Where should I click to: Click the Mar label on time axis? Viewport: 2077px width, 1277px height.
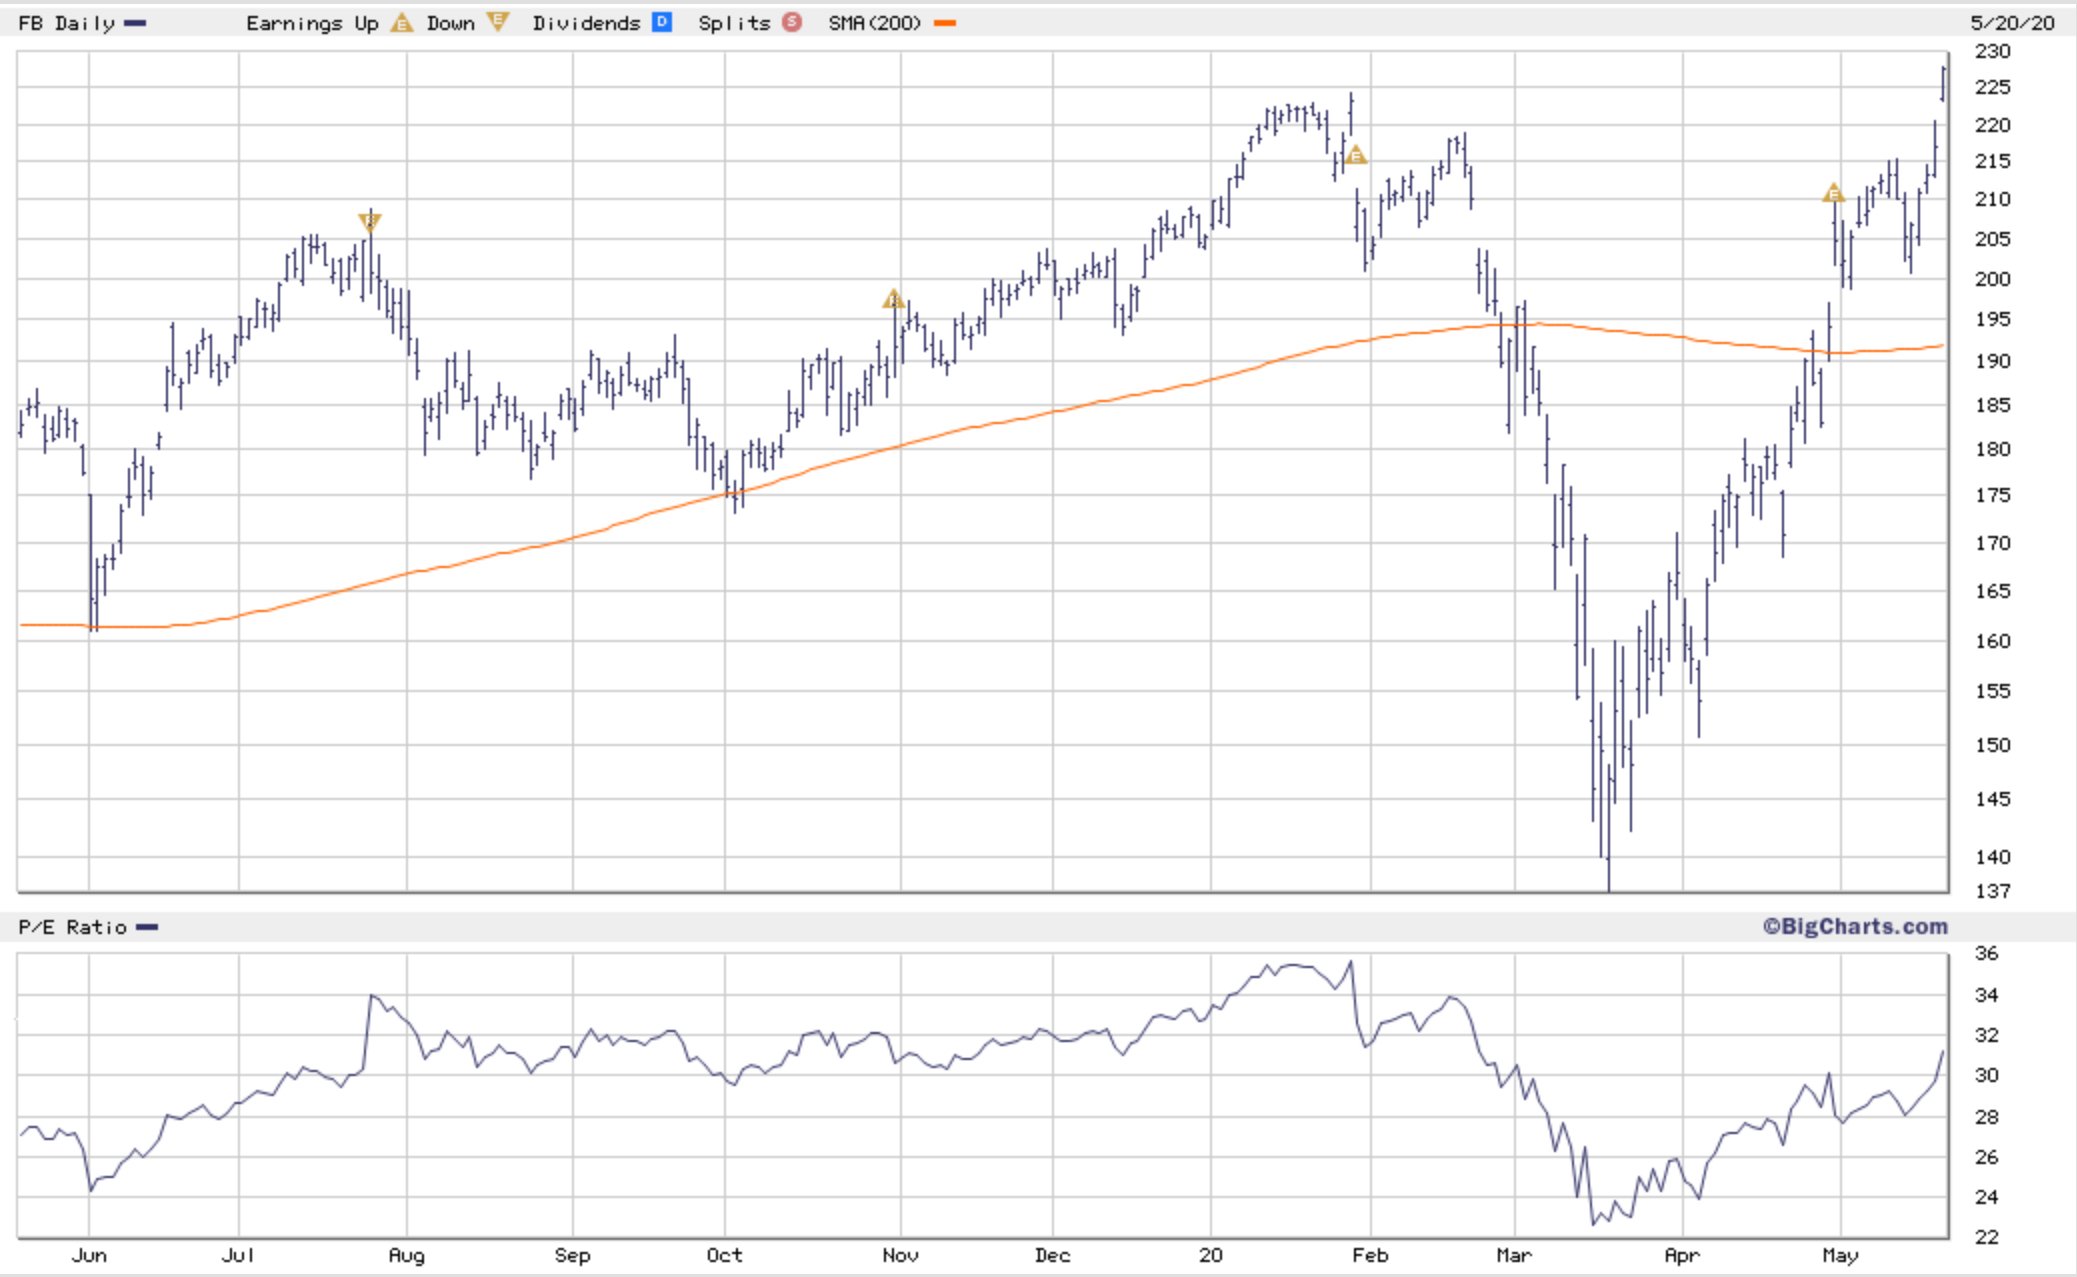pos(1513,1255)
